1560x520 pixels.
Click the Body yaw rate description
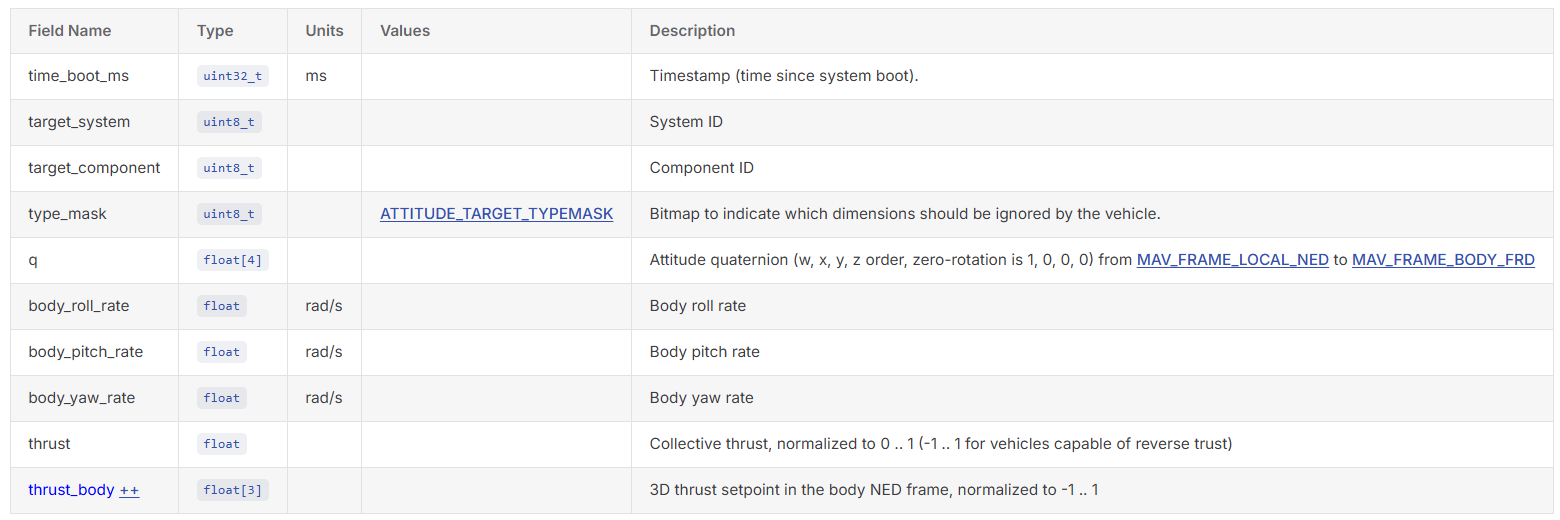tap(701, 398)
